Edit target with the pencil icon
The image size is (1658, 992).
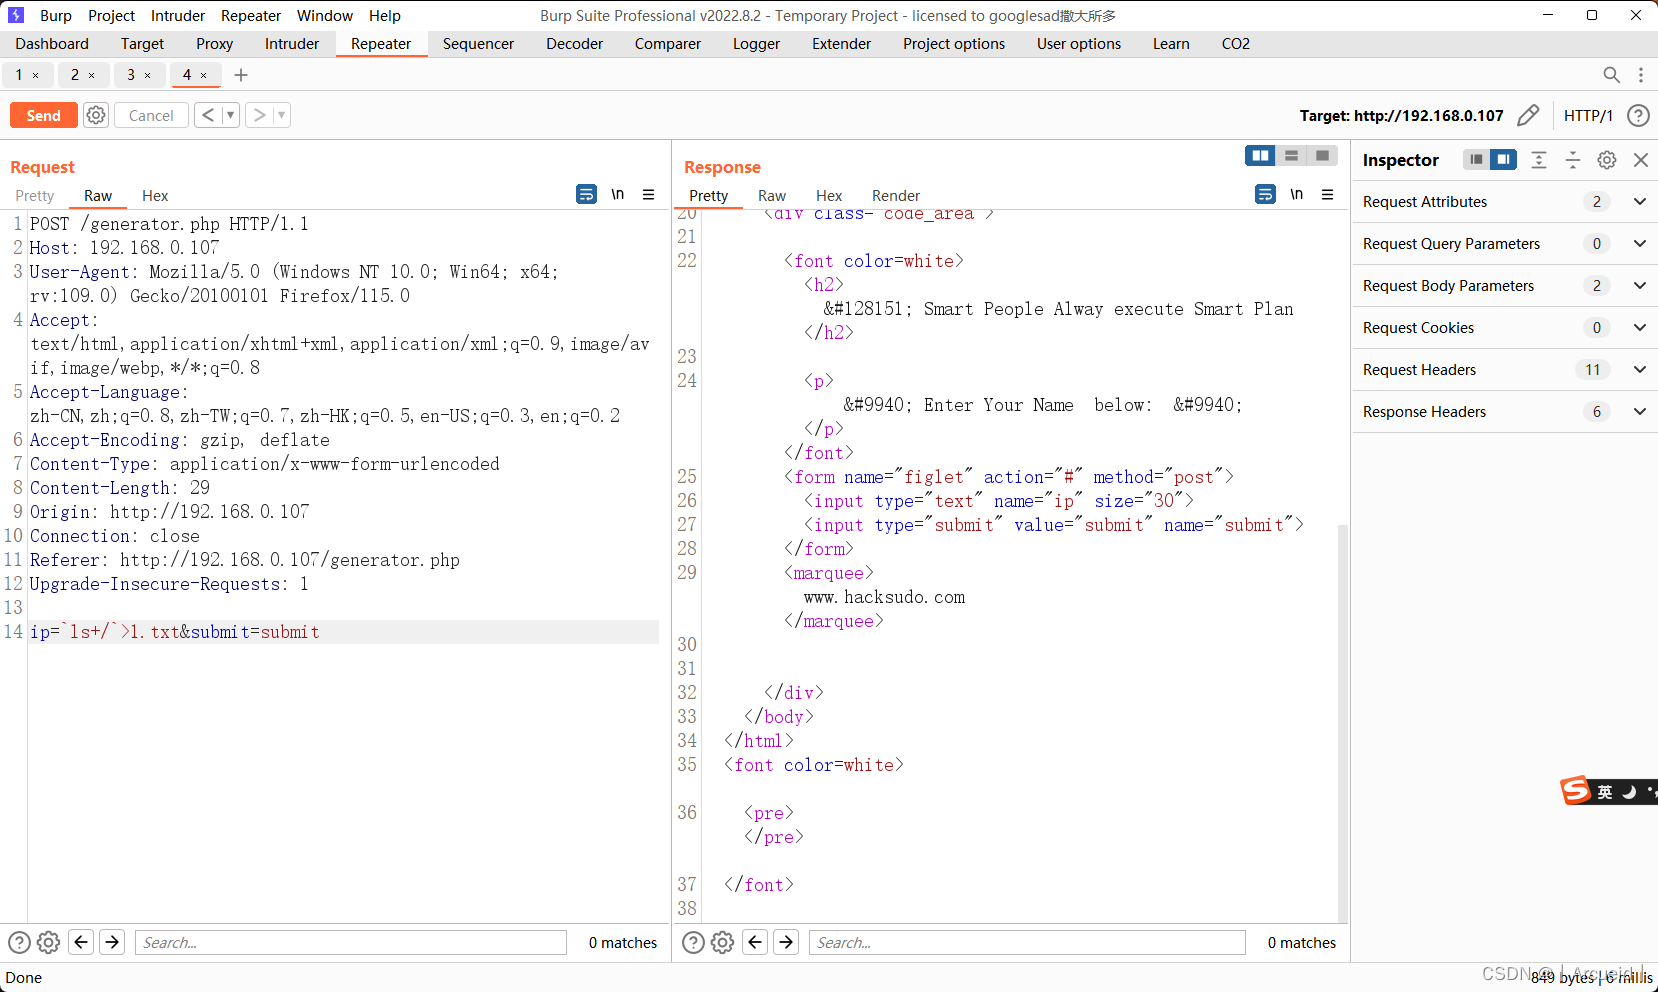click(x=1528, y=115)
